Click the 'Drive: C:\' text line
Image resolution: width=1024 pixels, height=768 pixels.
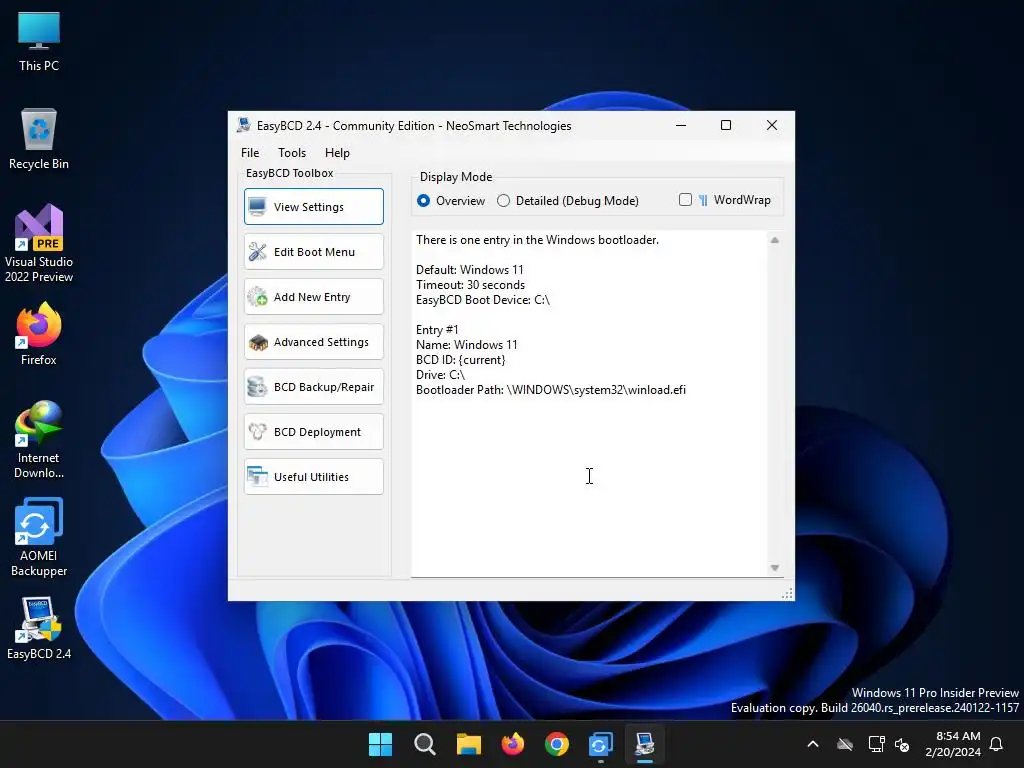pos(440,375)
